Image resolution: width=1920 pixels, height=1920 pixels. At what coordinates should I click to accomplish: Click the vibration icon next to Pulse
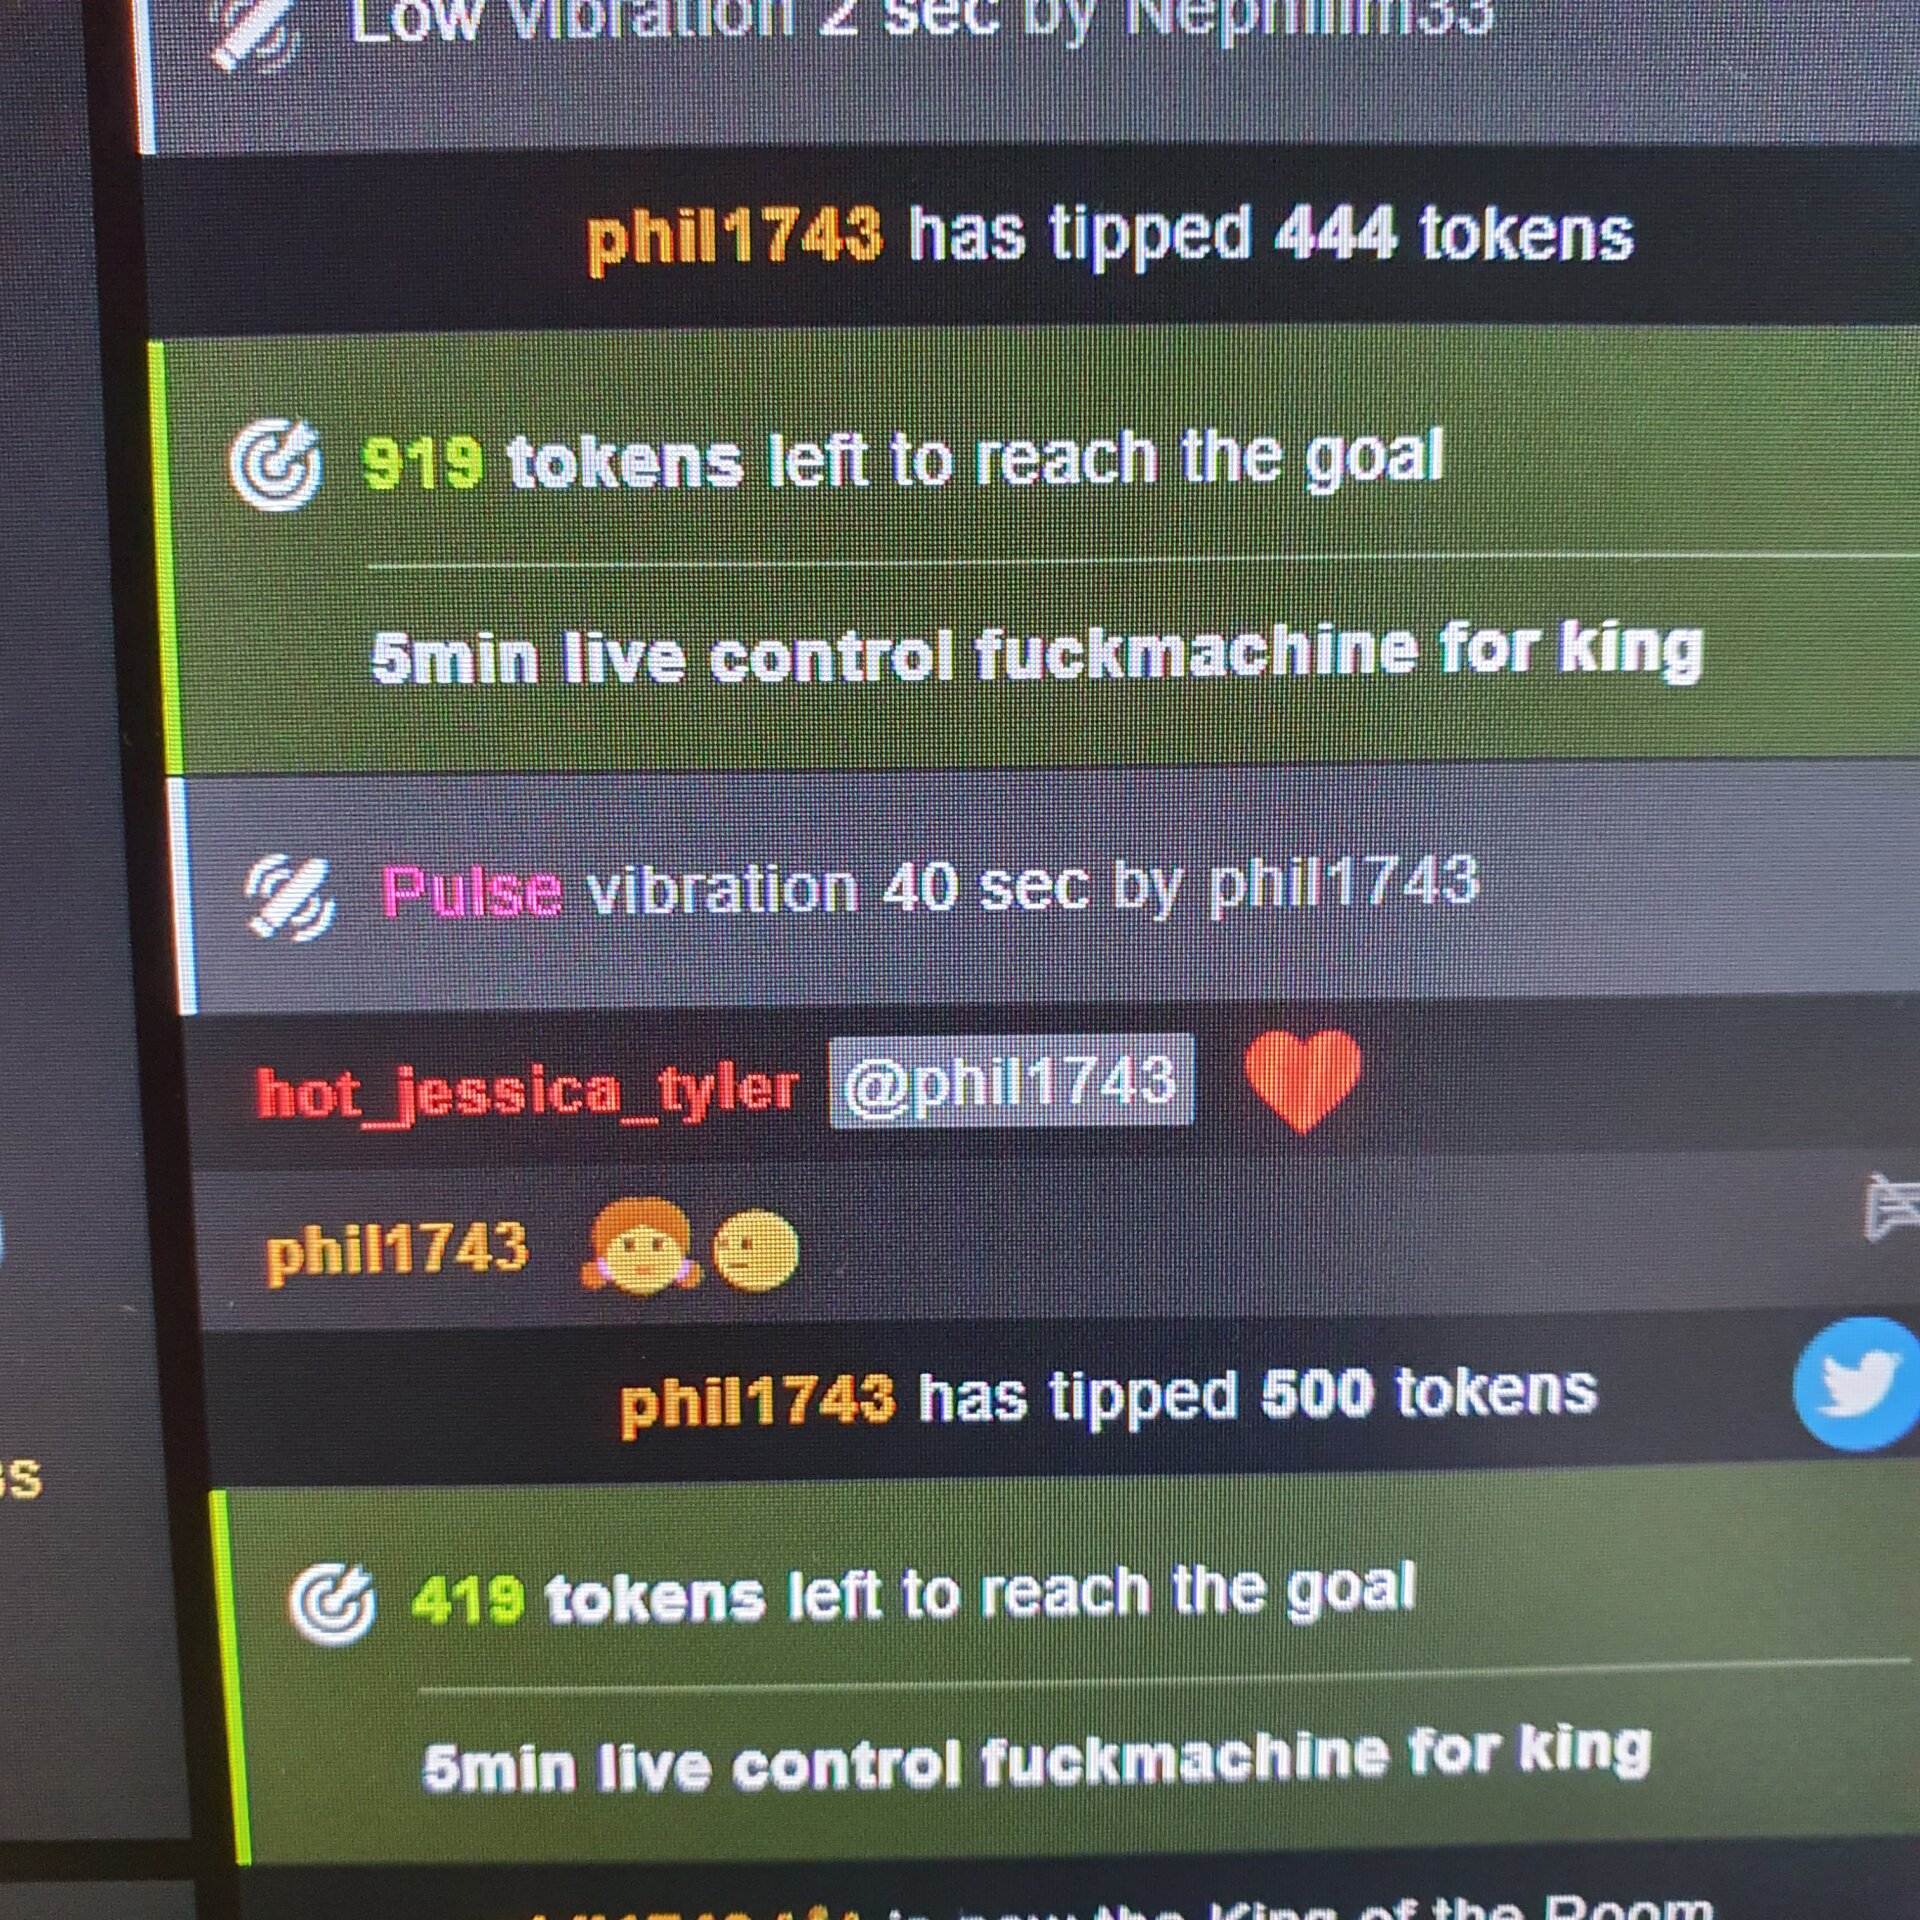point(291,897)
